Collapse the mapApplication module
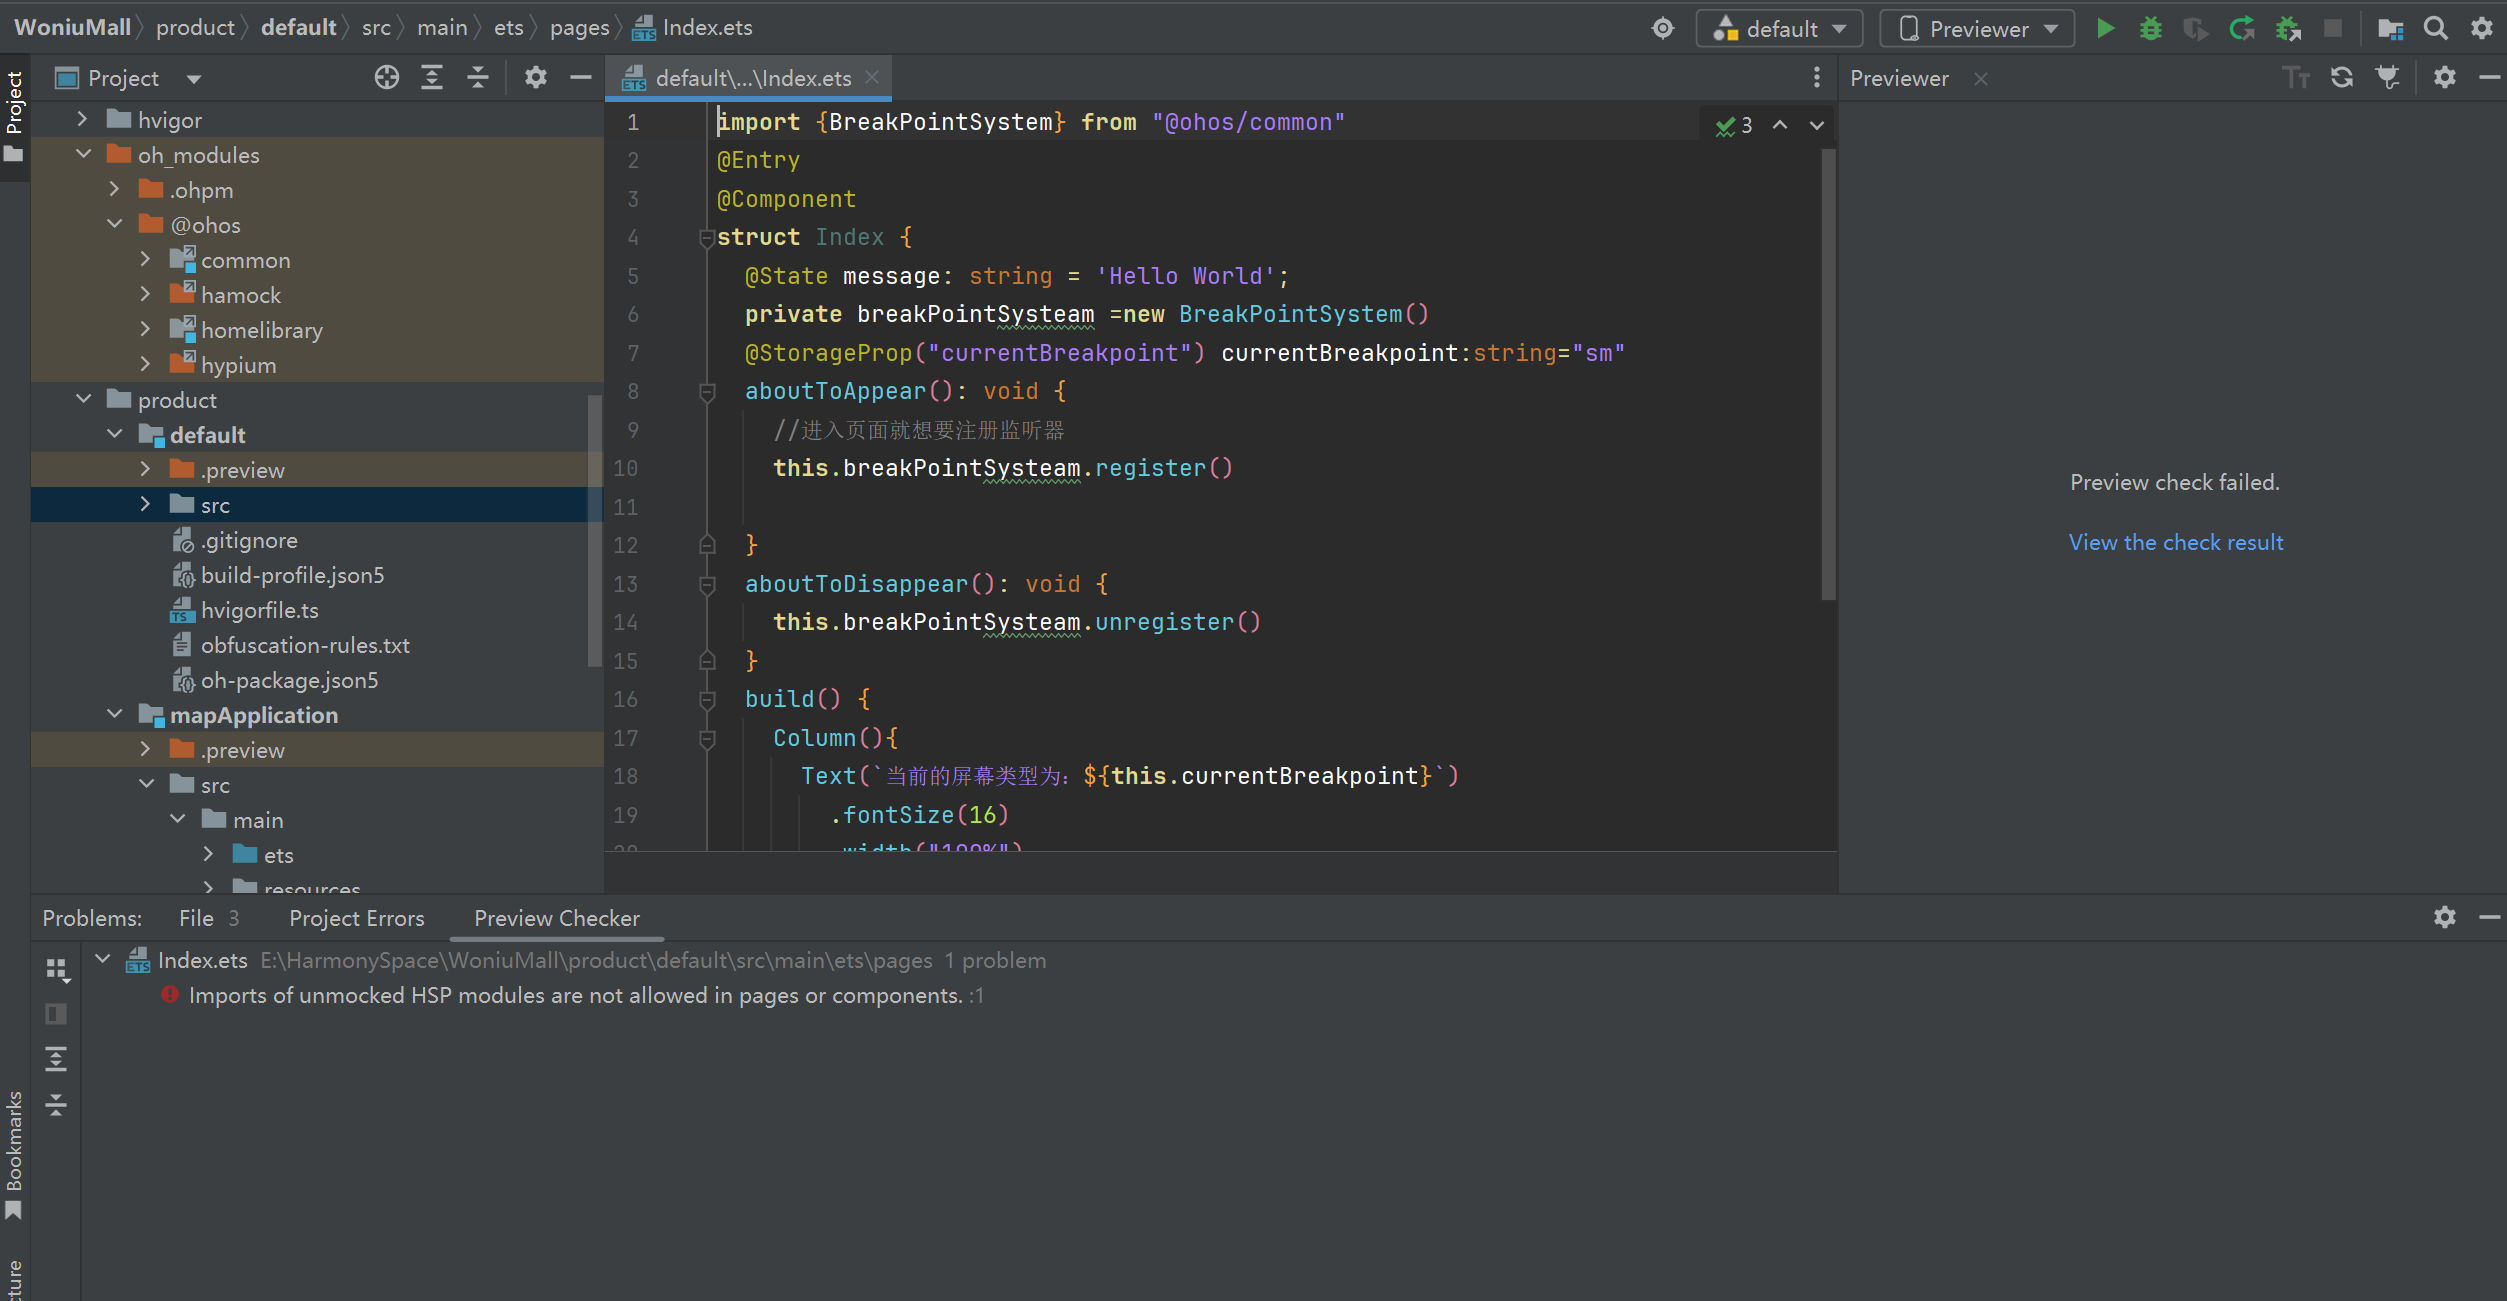 click(114, 714)
